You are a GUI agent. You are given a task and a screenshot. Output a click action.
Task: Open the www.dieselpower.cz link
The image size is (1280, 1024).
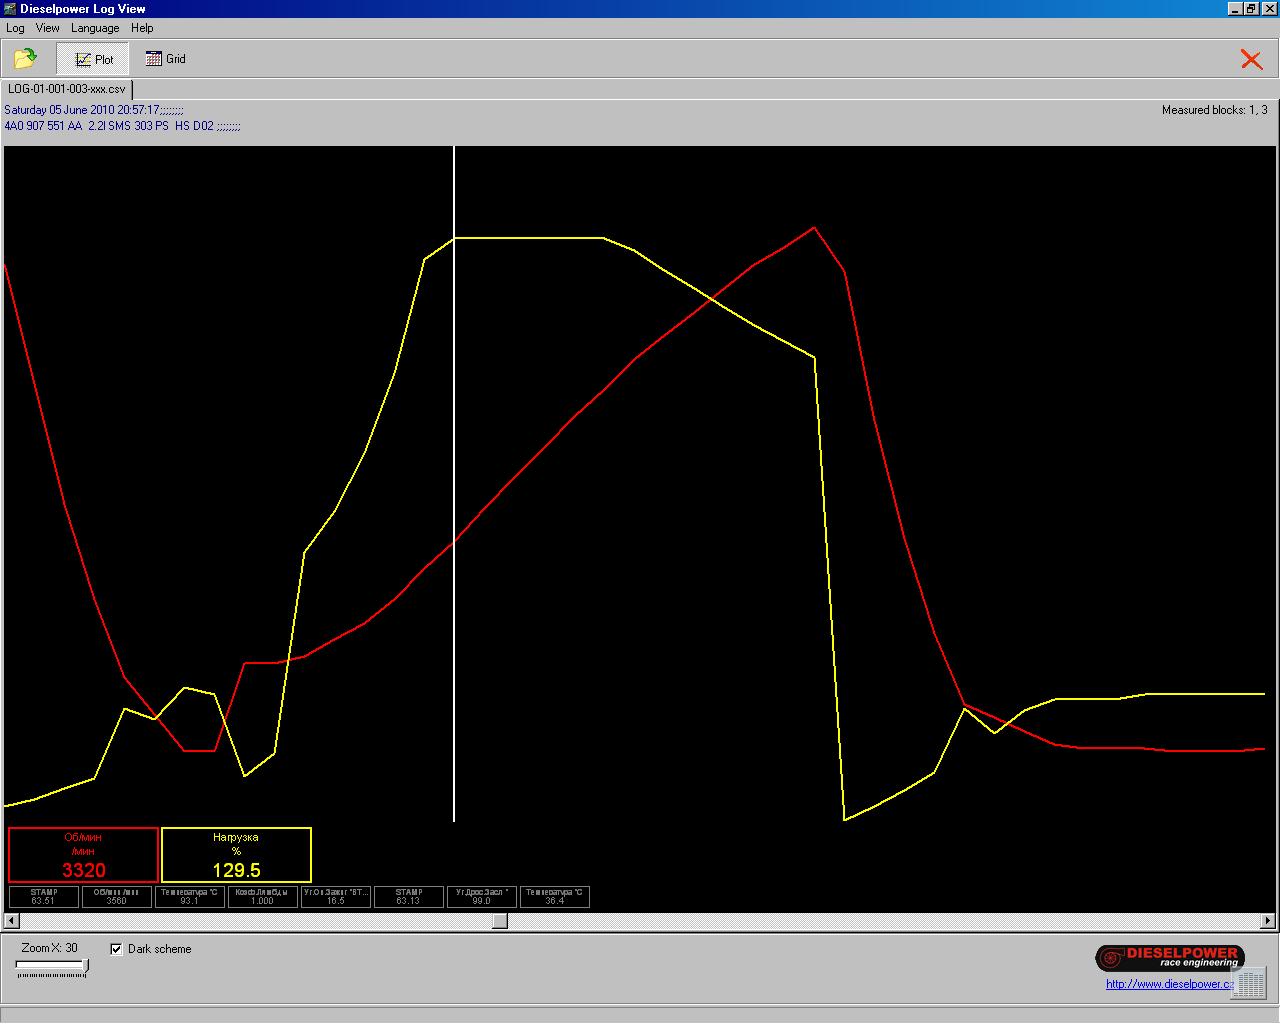[1170, 984]
